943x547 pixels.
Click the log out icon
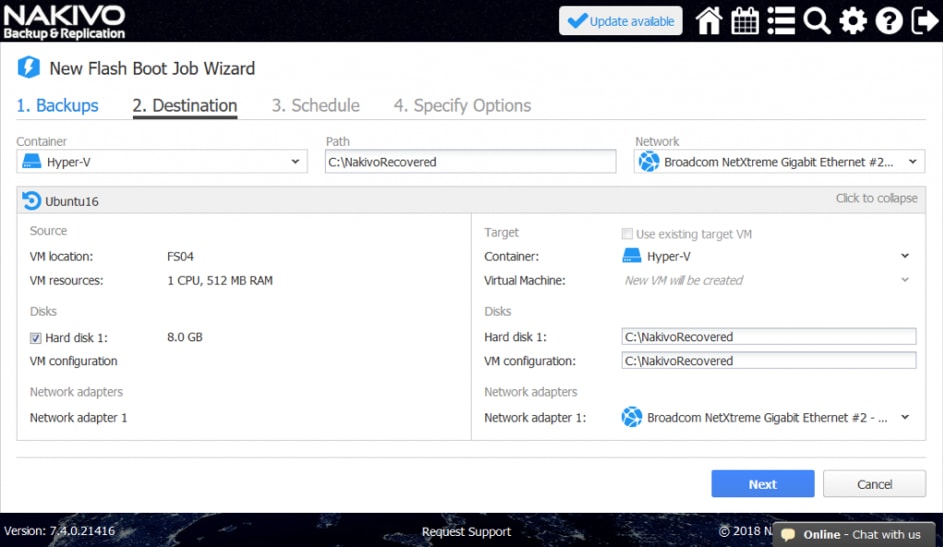click(x=923, y=21)
